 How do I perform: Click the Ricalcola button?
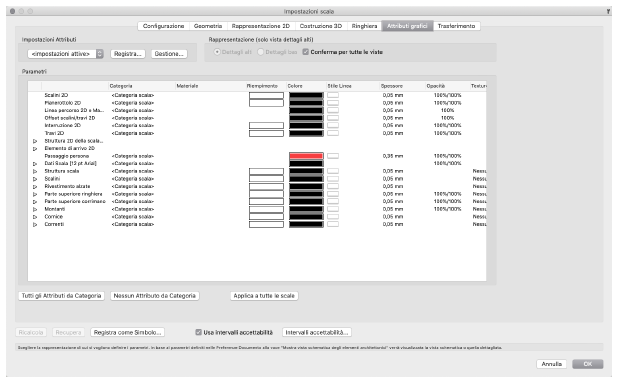31,332
